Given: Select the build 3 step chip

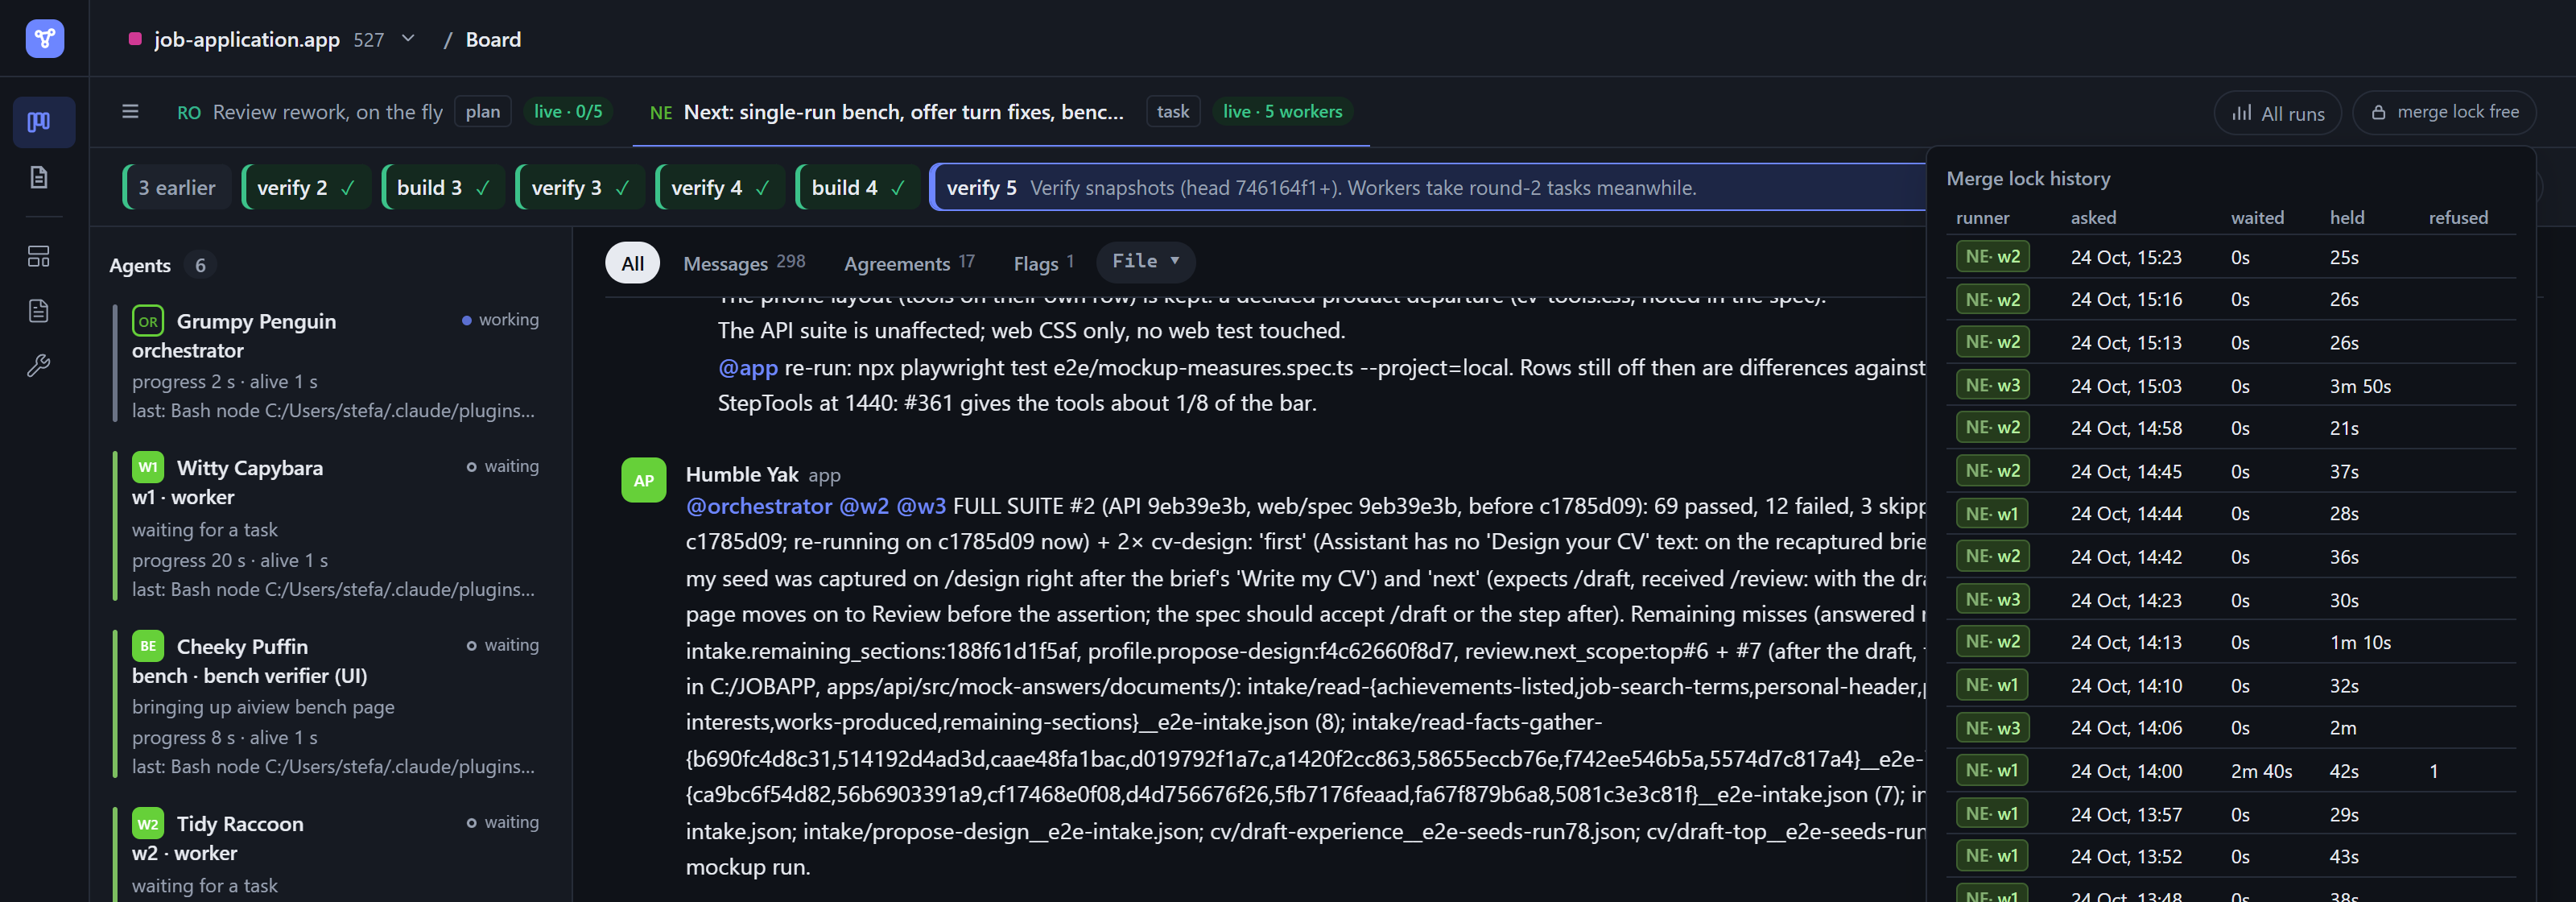Looking at the screenshot, I should pos(443,187).
